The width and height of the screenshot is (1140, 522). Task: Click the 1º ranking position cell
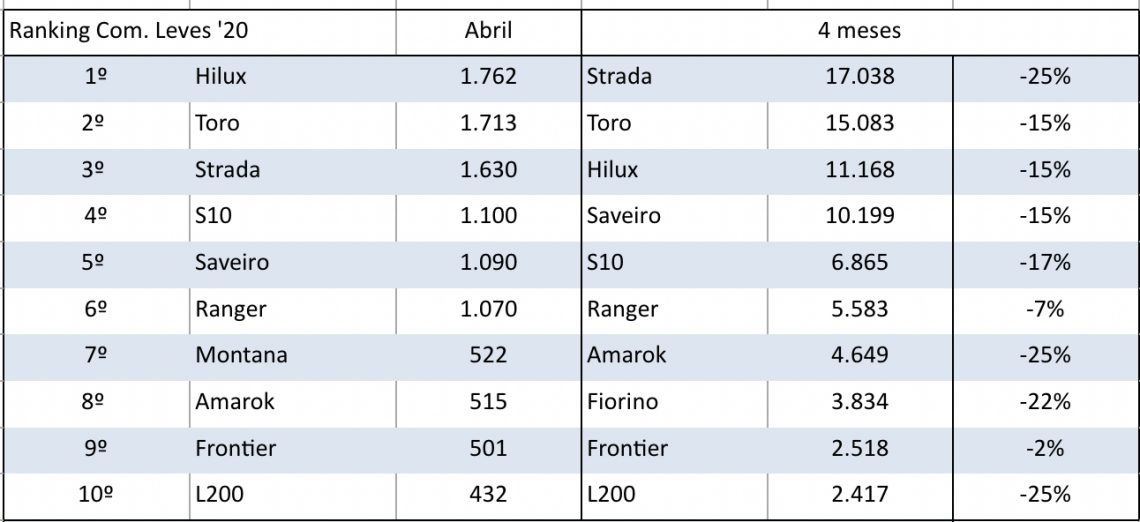(x=97, y=77)
